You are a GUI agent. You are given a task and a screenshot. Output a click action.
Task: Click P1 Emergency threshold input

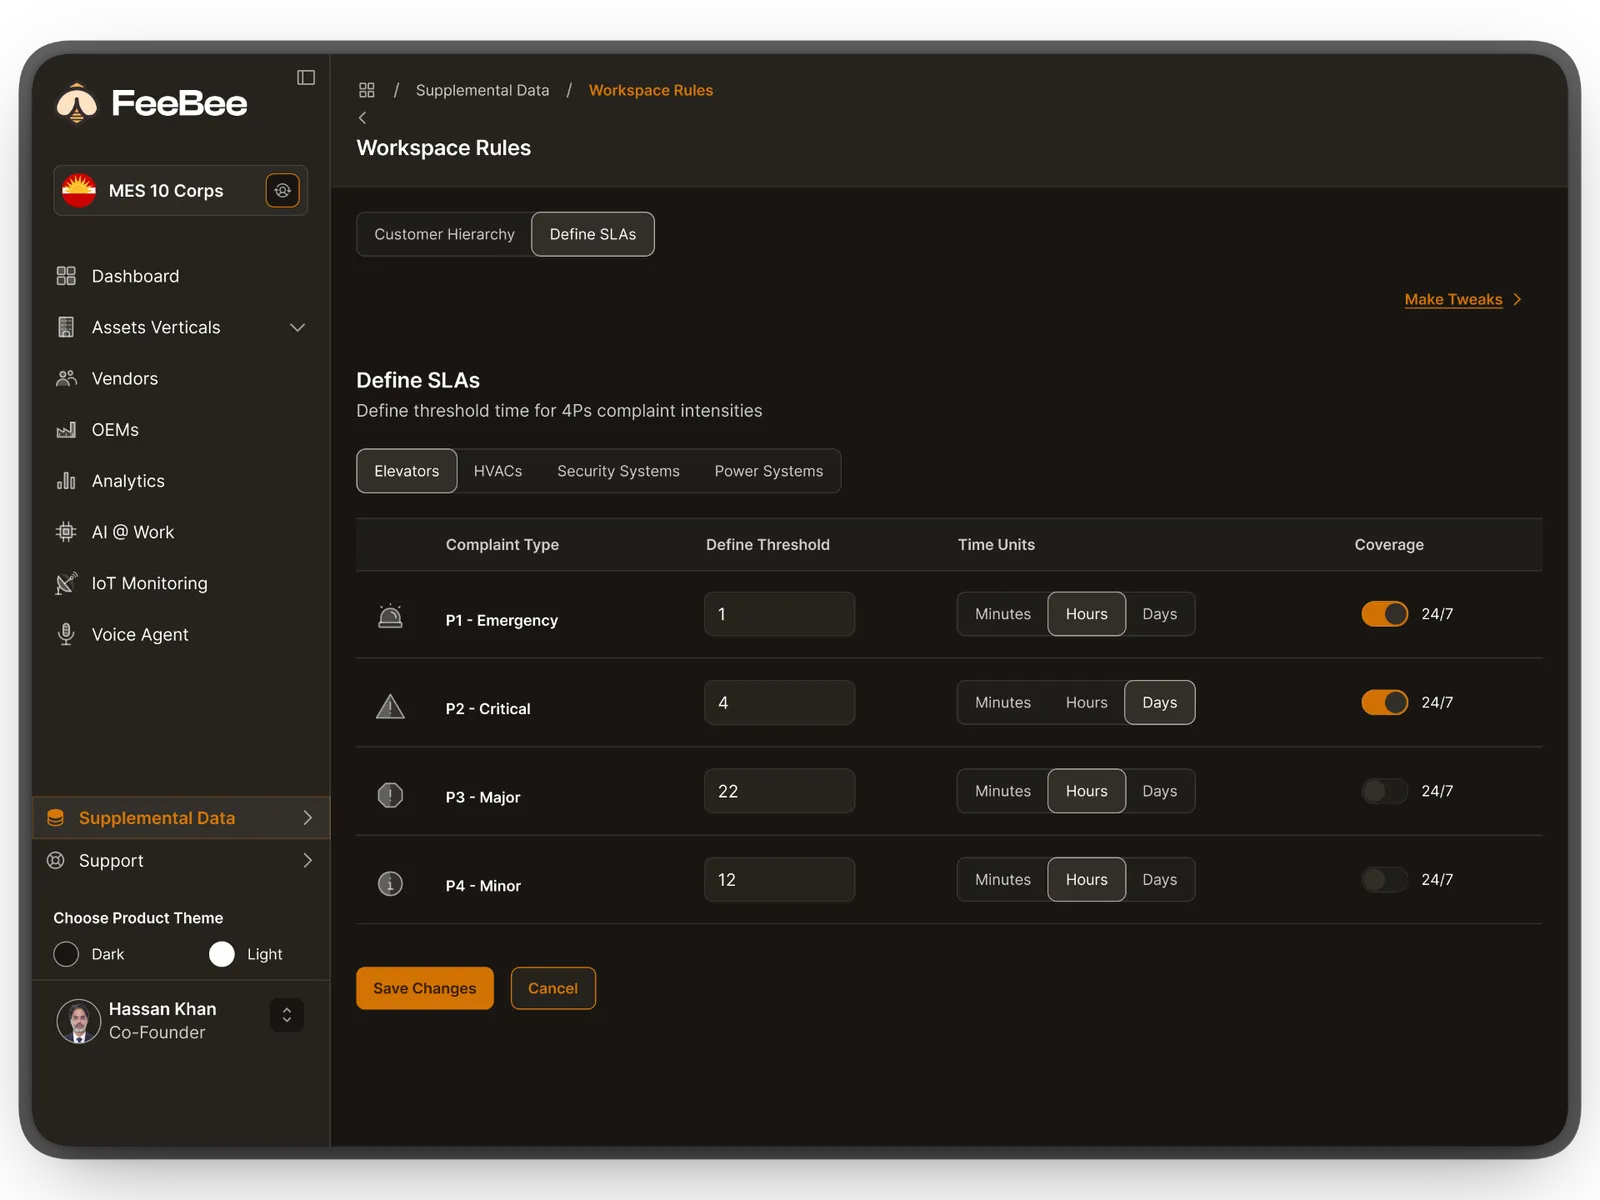tap(779, 614)
